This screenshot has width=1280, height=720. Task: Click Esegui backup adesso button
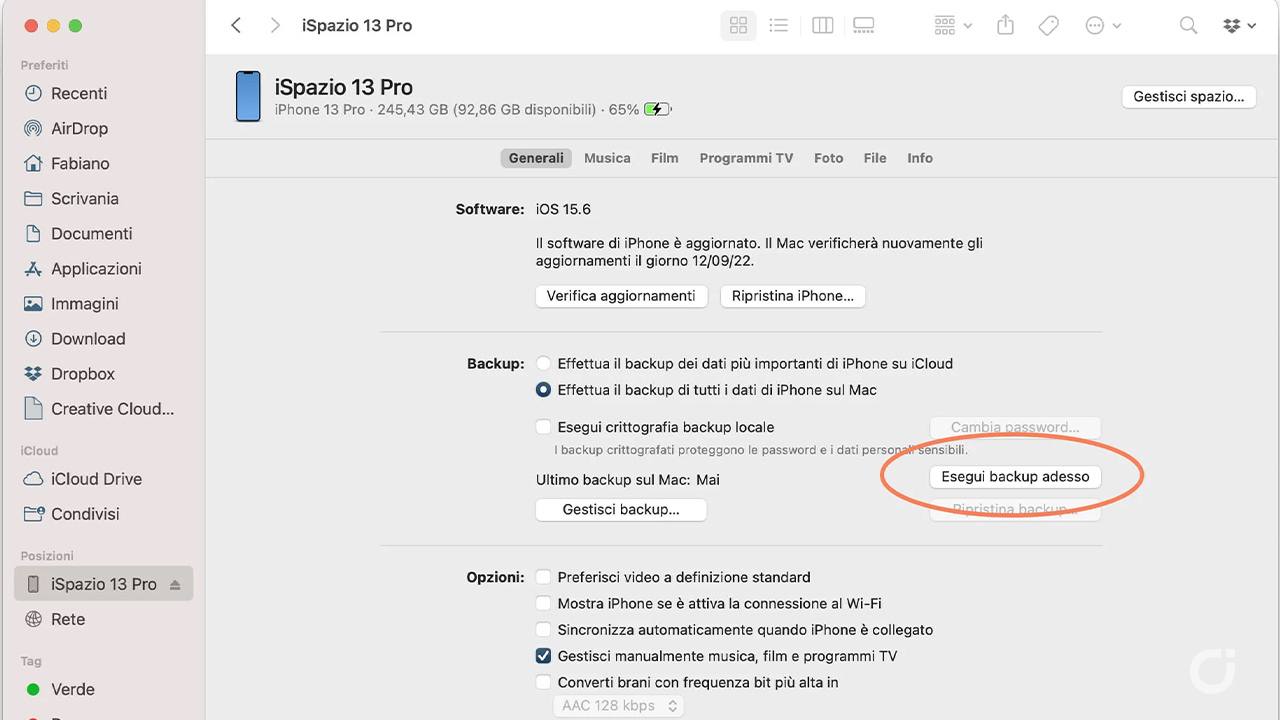(1015, 477)
